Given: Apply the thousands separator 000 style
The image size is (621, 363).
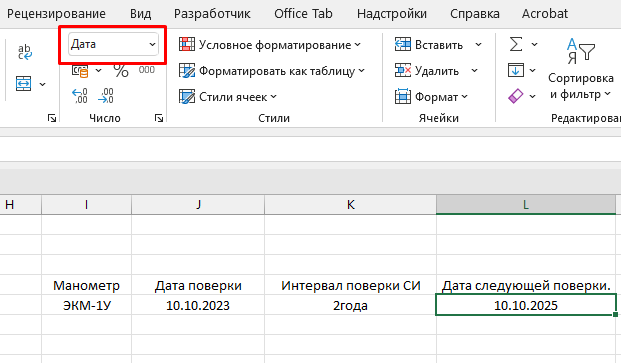Looking at the screenshot, I should (x=146, y=70).
